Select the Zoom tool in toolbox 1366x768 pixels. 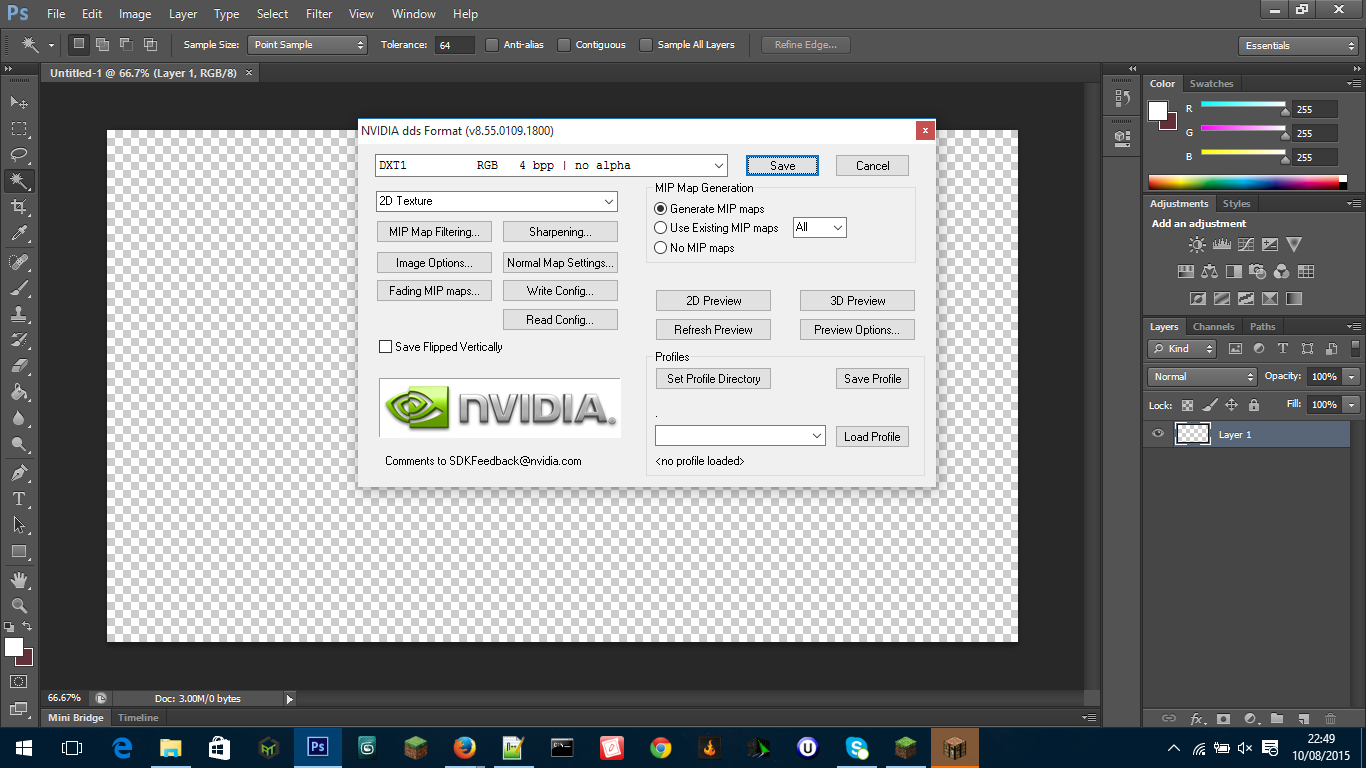point(18,605)
